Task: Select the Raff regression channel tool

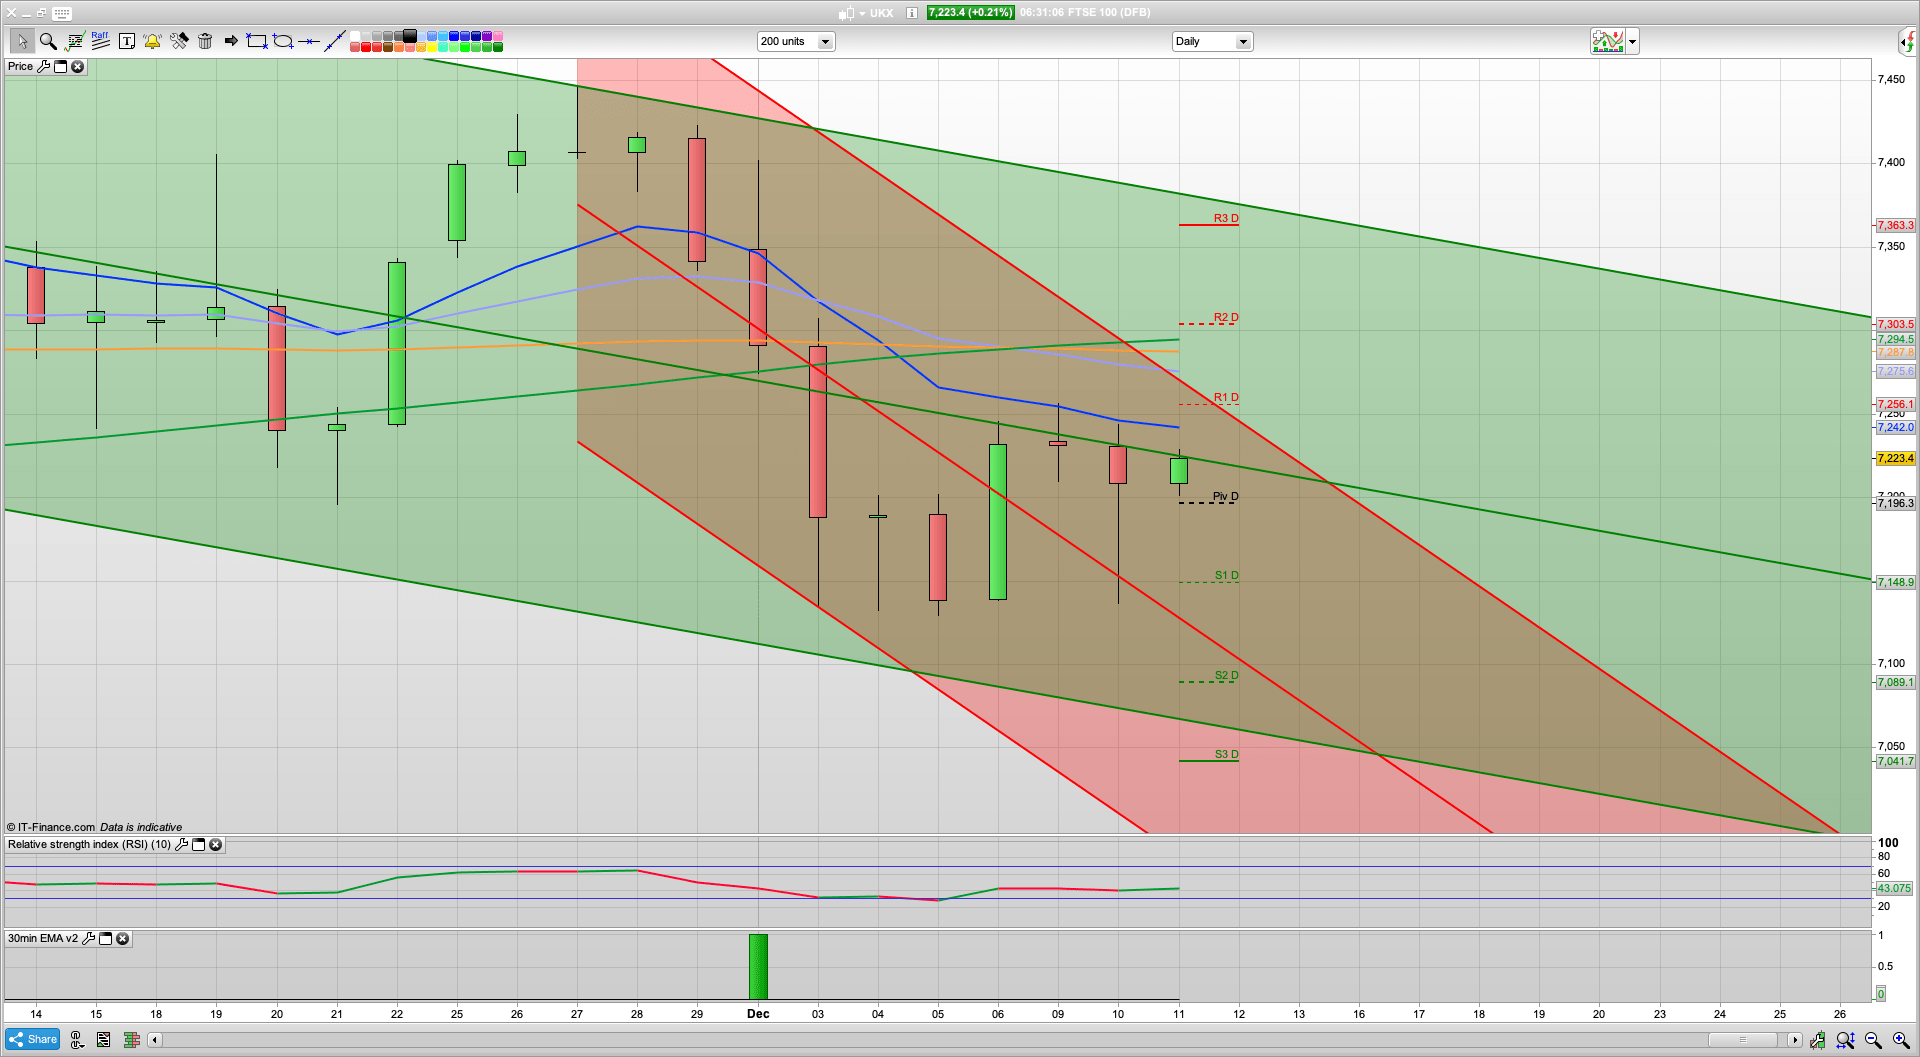Action: tap(100, 41)
